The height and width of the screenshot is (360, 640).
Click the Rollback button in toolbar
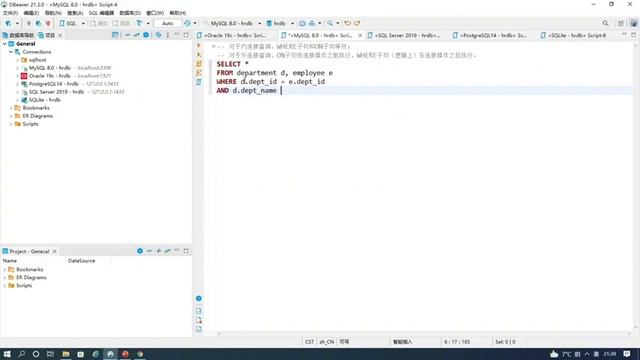point(121,23)
